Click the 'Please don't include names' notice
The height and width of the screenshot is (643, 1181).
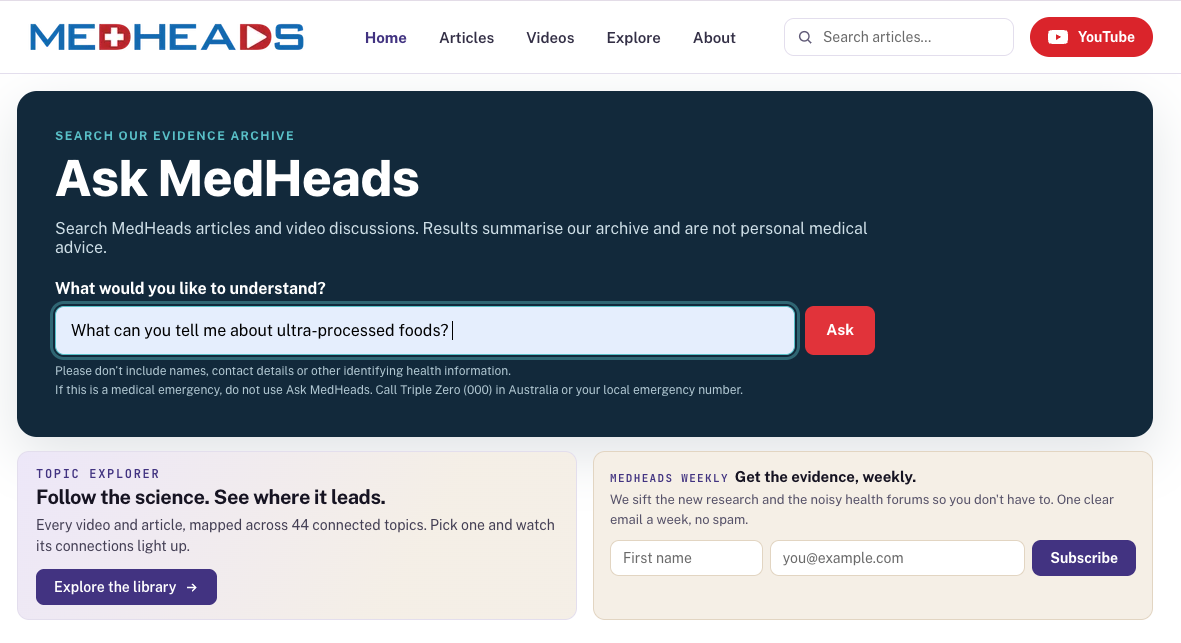283,371
